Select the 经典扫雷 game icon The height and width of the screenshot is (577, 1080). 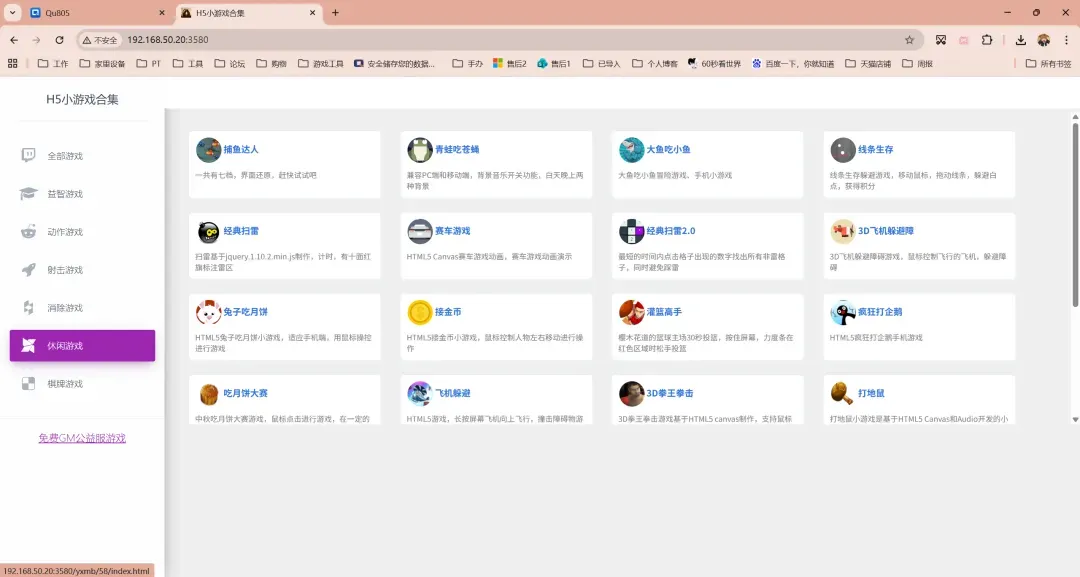208,232
